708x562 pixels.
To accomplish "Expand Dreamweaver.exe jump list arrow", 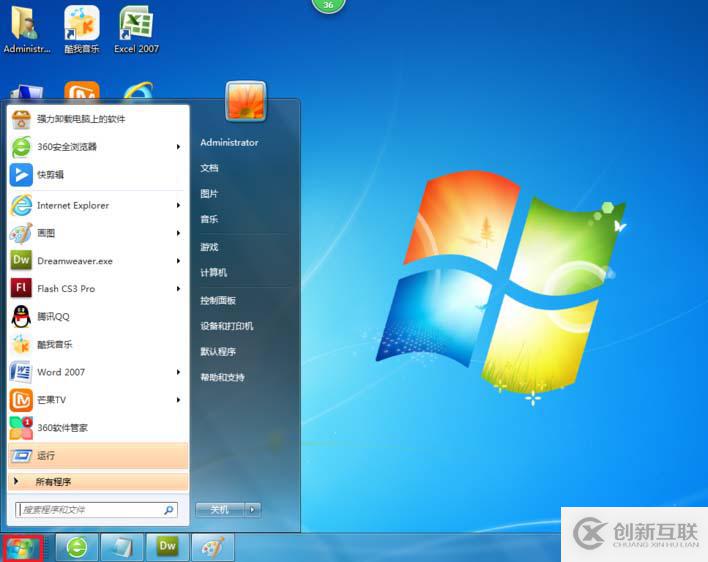I will point(178,261).
